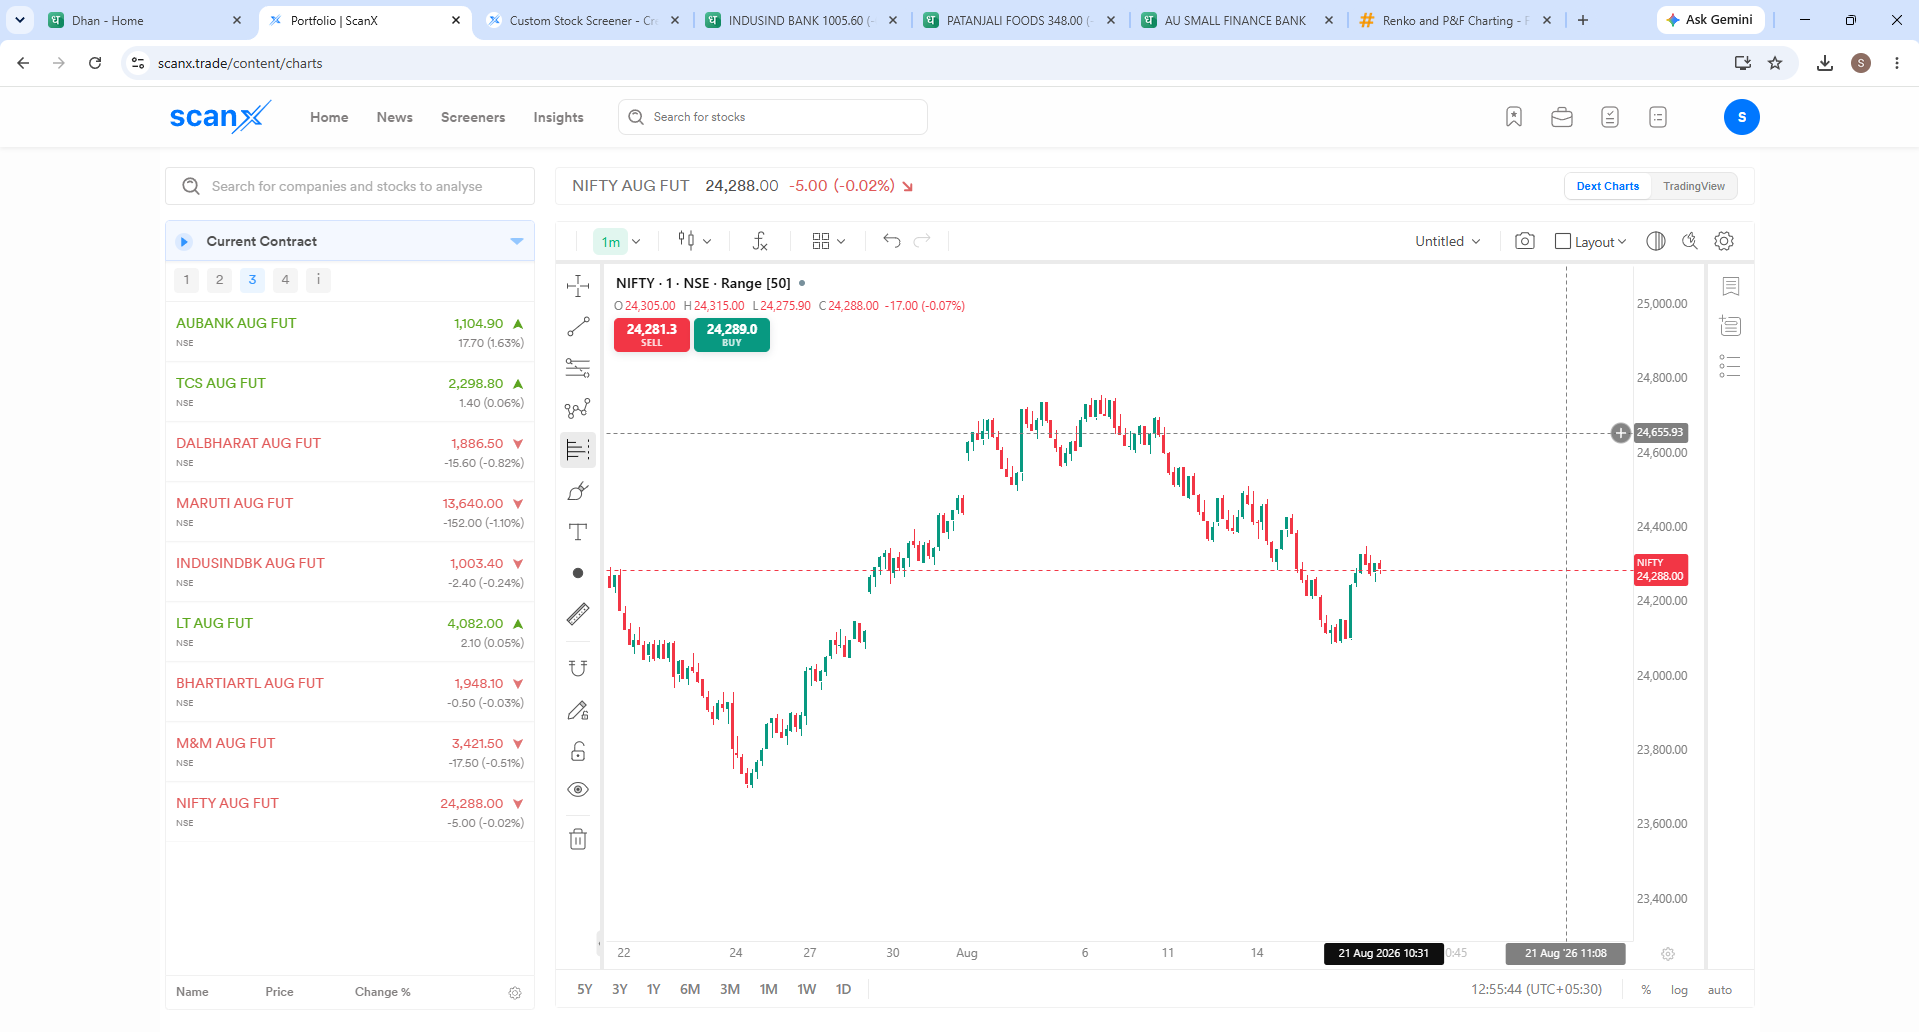Go to ScanX logo home

coord(220,117)
